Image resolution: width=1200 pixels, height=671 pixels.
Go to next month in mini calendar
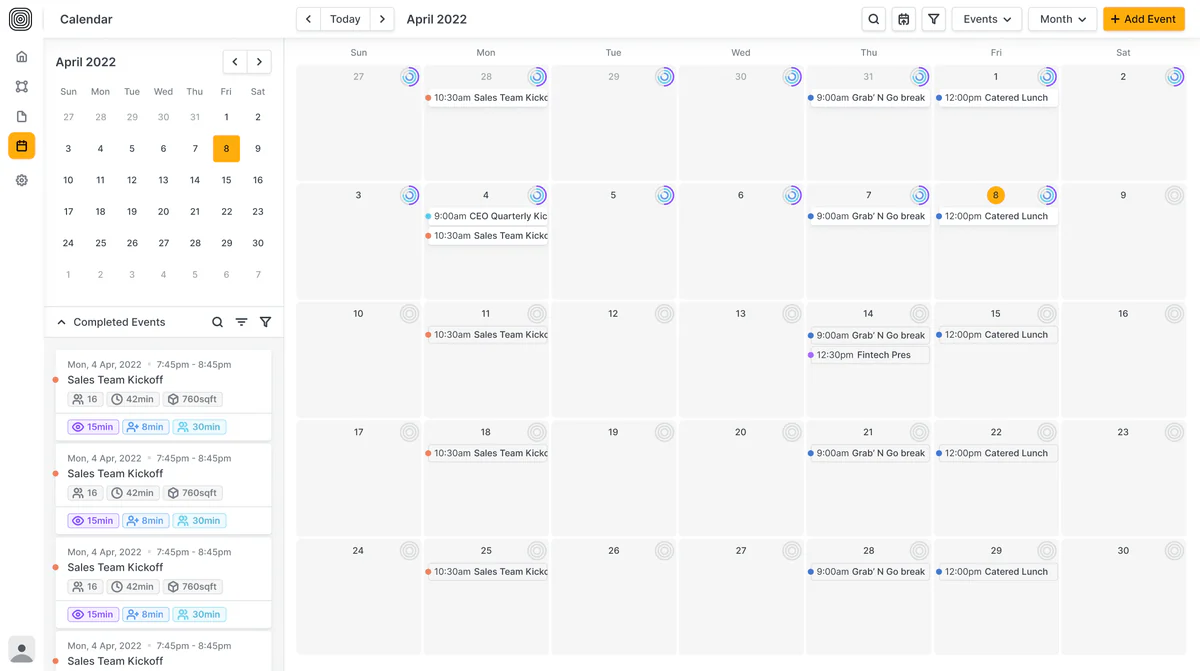pyautogui.click(x=259, y=62)
